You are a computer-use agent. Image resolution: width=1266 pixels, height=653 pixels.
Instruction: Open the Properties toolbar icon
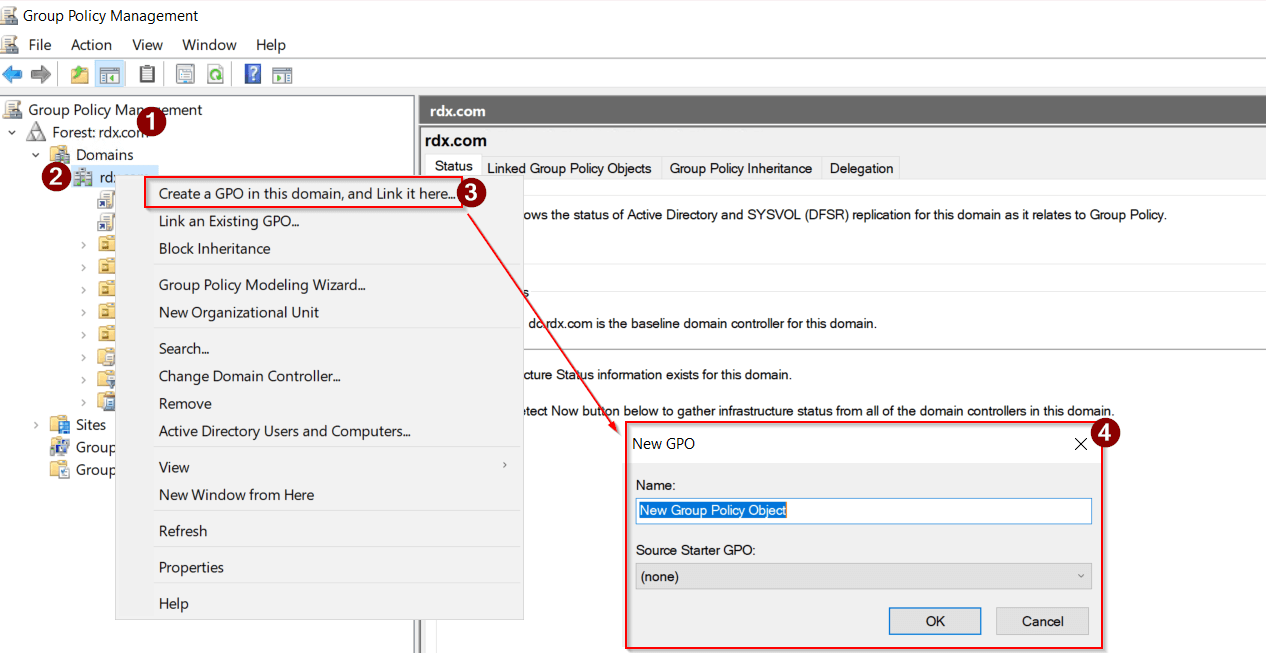pyautogui.click(x=185, y=73)
